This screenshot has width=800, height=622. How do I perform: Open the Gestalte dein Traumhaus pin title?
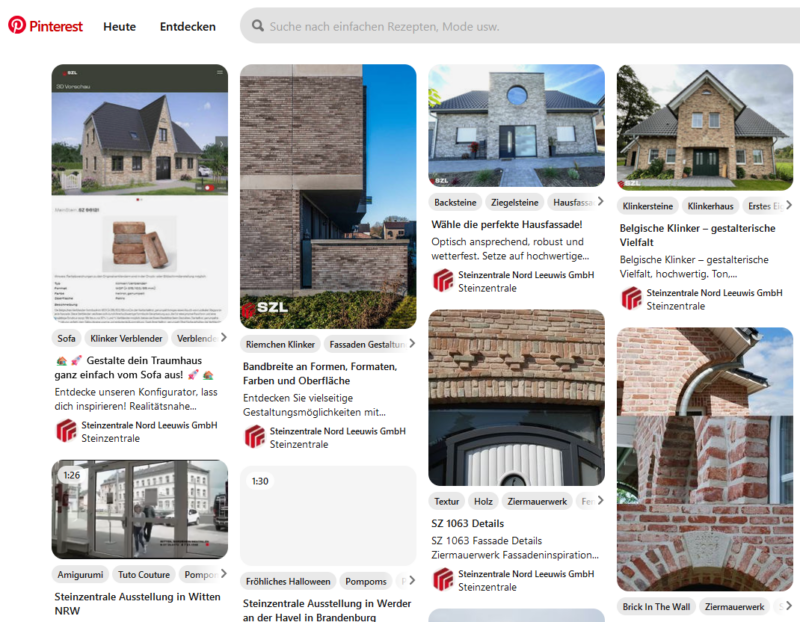pos(134,367)
